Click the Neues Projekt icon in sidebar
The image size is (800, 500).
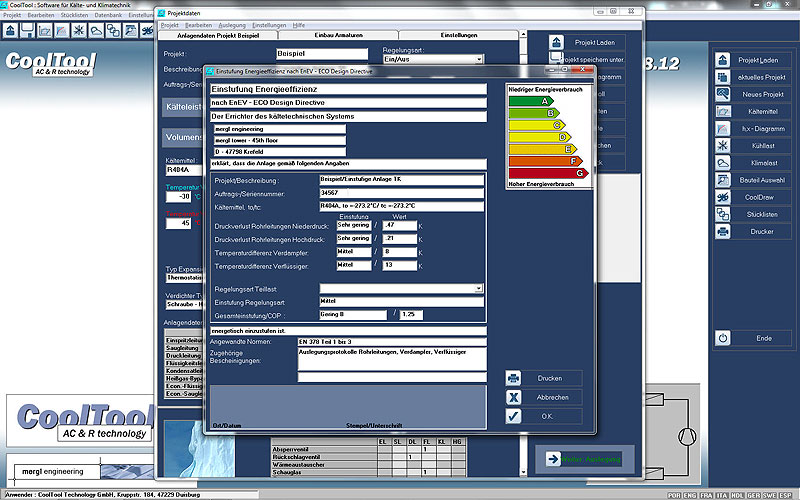point(722,94)
